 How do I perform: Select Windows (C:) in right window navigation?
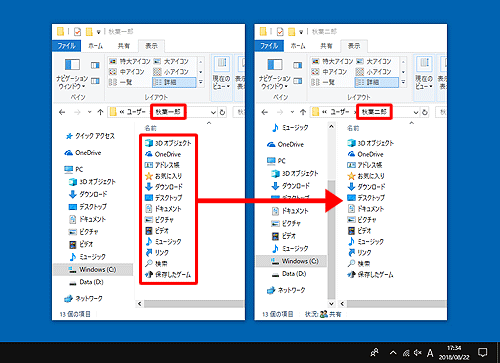click(x=291, y=261)
